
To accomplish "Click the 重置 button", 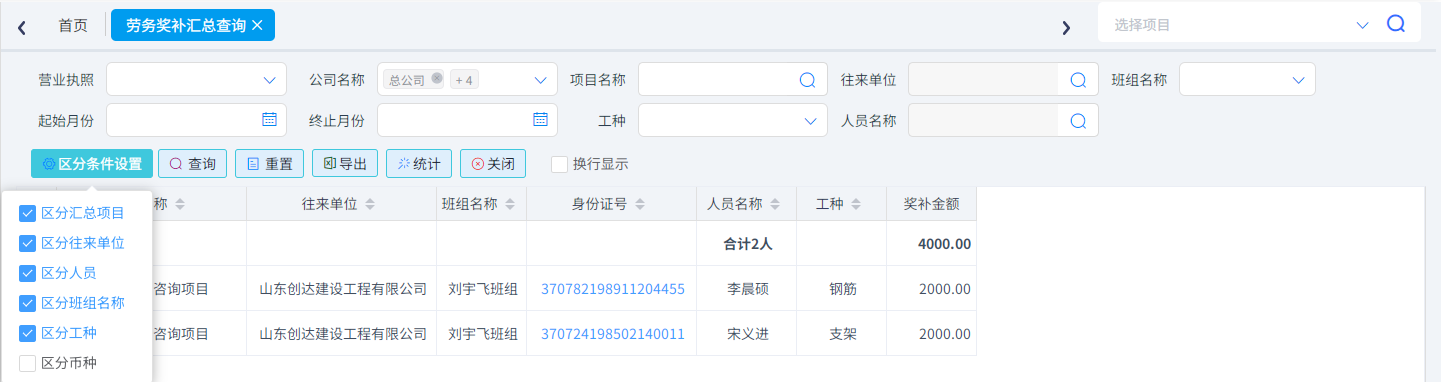I will coord(269,163).
